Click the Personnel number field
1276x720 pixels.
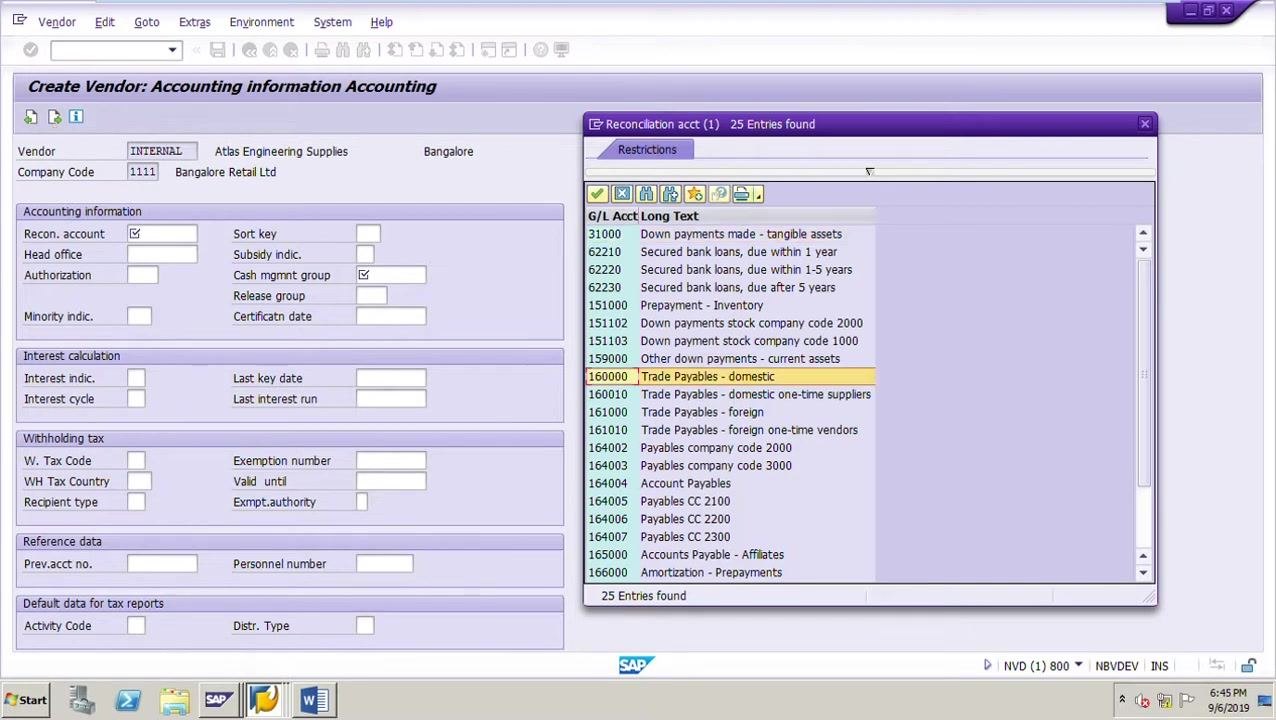pyautogui.click(x=384, y=564)
